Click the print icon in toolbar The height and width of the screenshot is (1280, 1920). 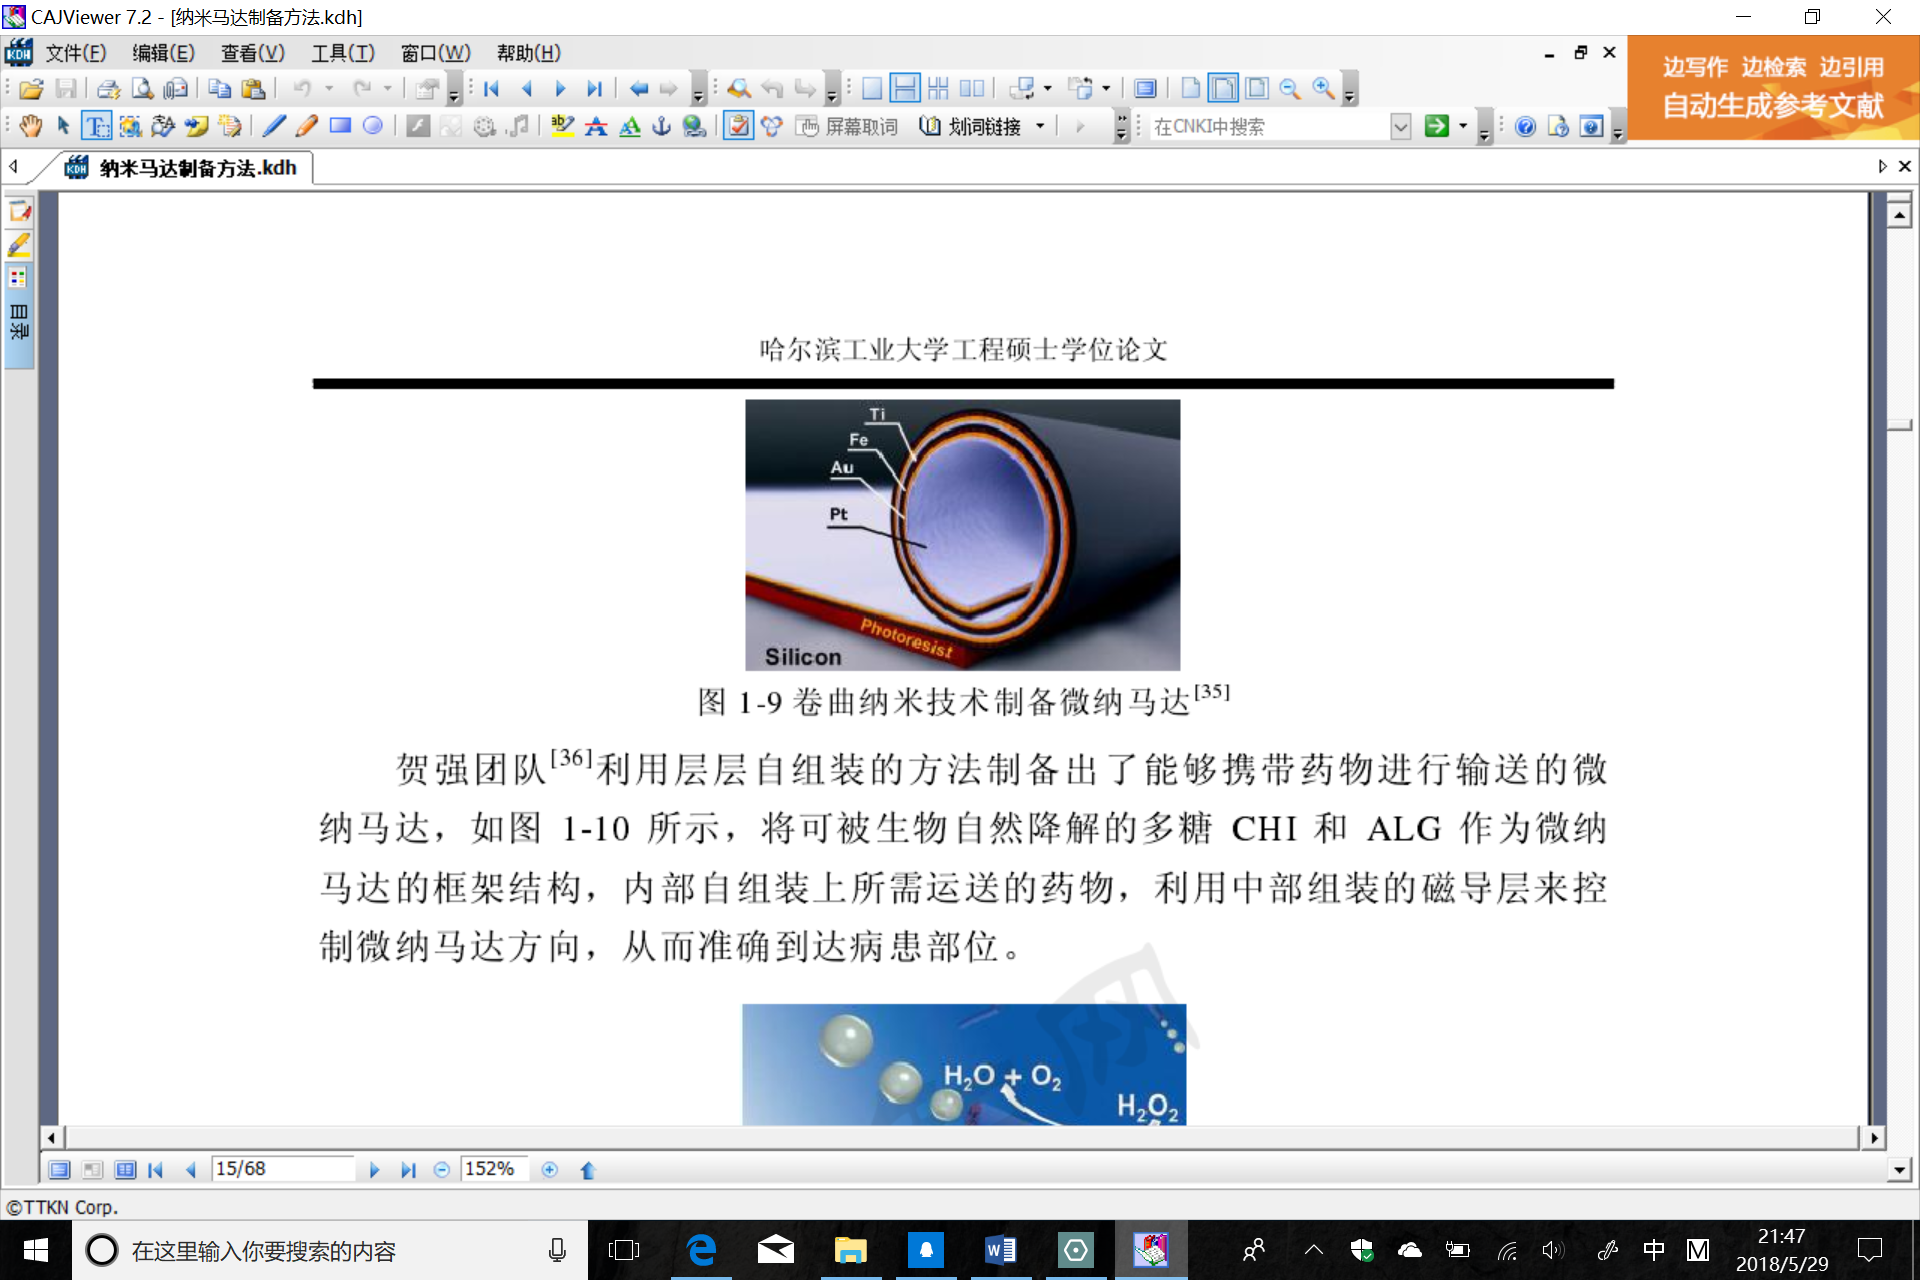(108, 89)
